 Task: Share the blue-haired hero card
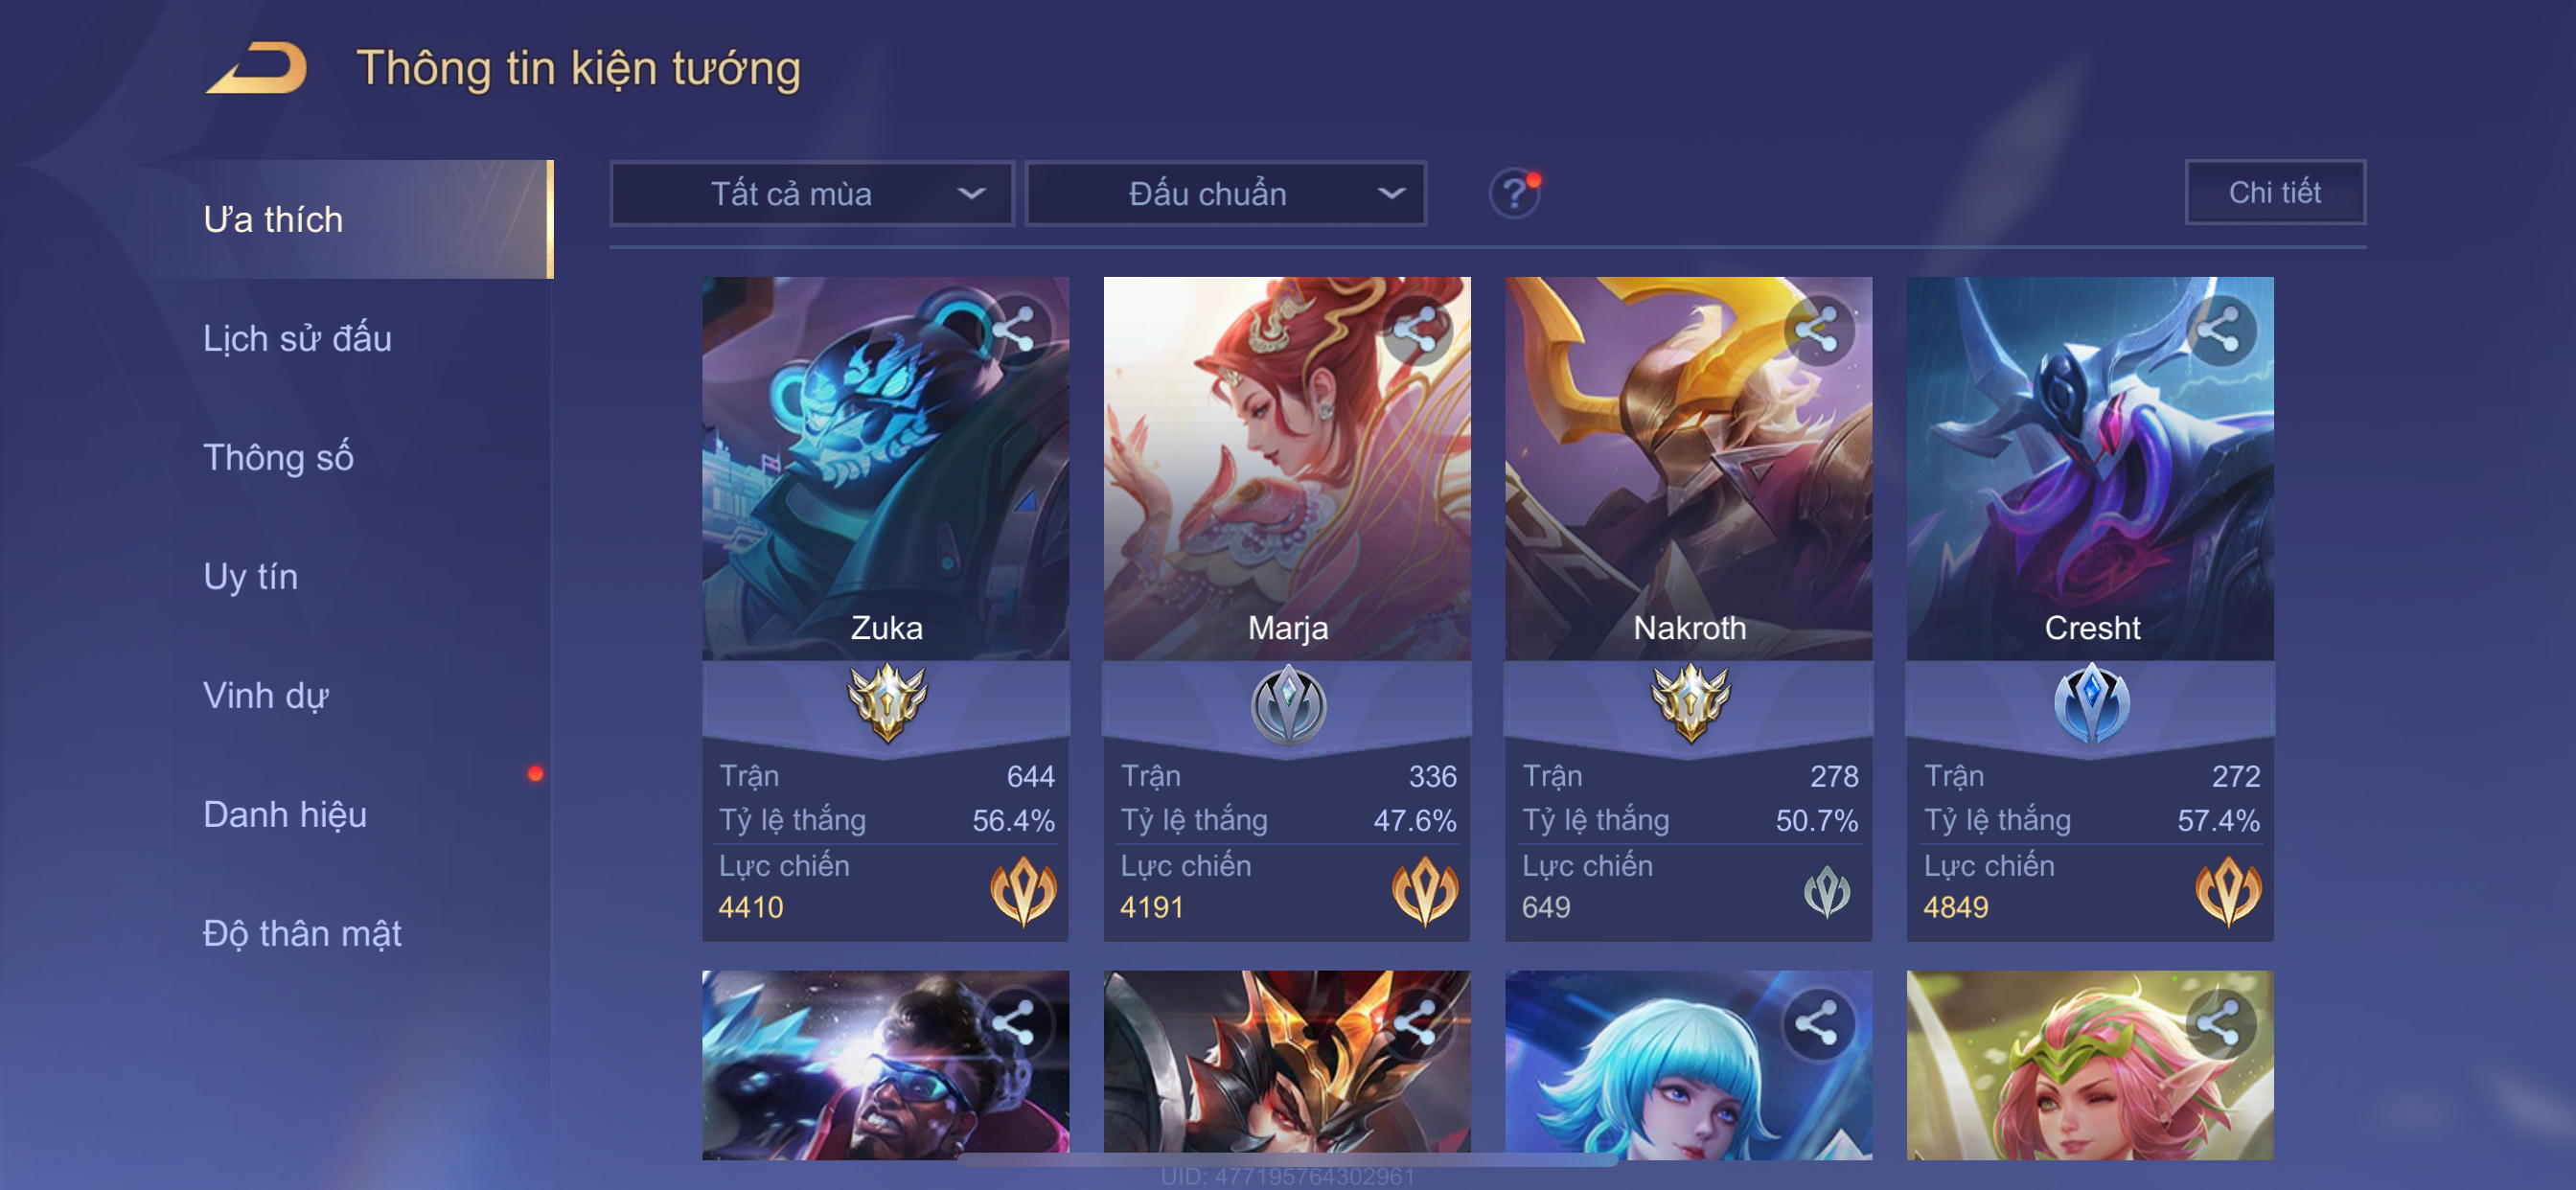tap(1819, 1024)
